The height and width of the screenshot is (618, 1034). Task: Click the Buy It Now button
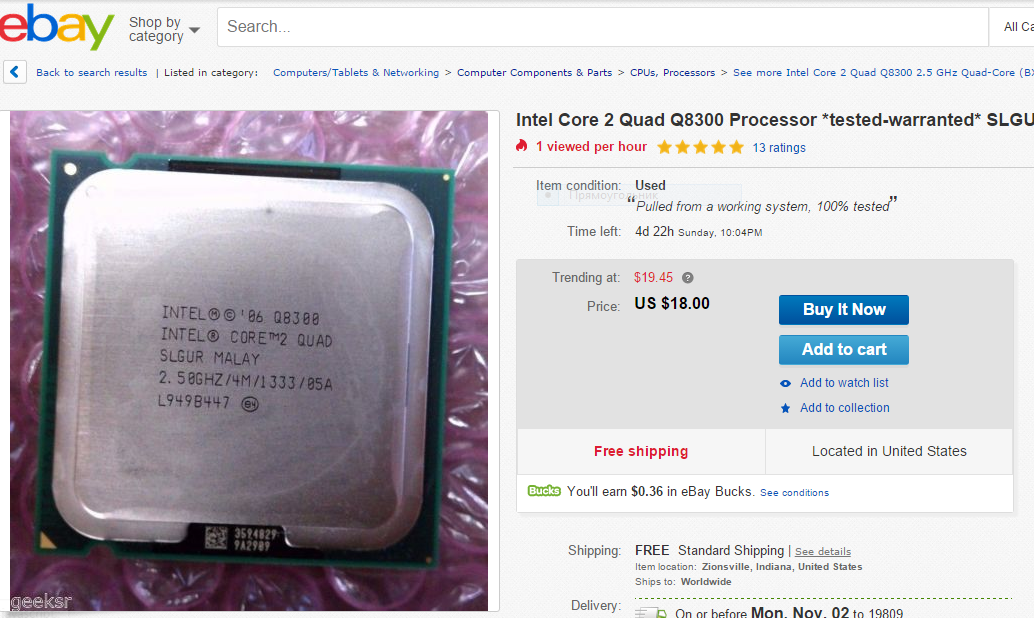[843, 310]
